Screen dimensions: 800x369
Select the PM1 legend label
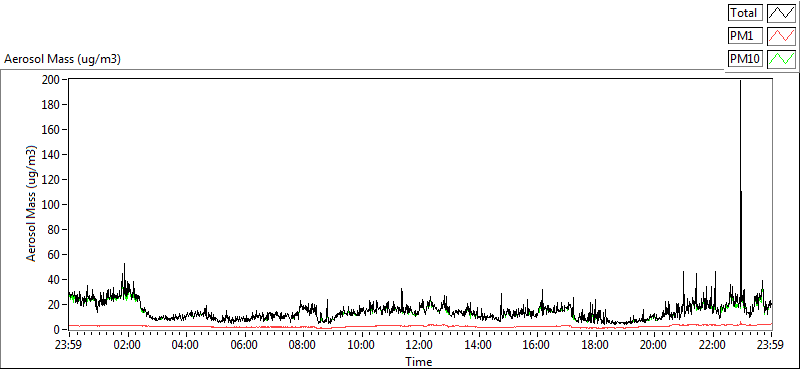745,36
